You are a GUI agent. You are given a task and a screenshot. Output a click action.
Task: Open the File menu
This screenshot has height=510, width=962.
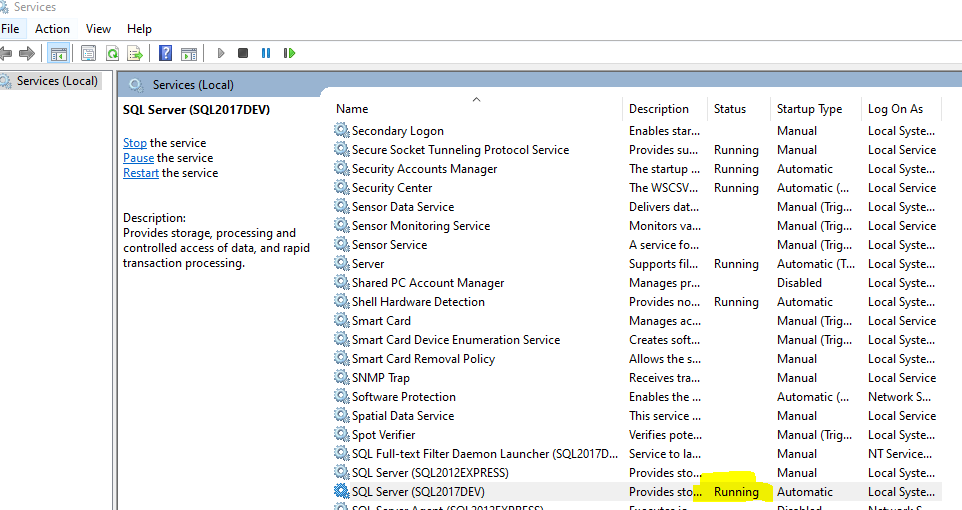coord(10,29)
